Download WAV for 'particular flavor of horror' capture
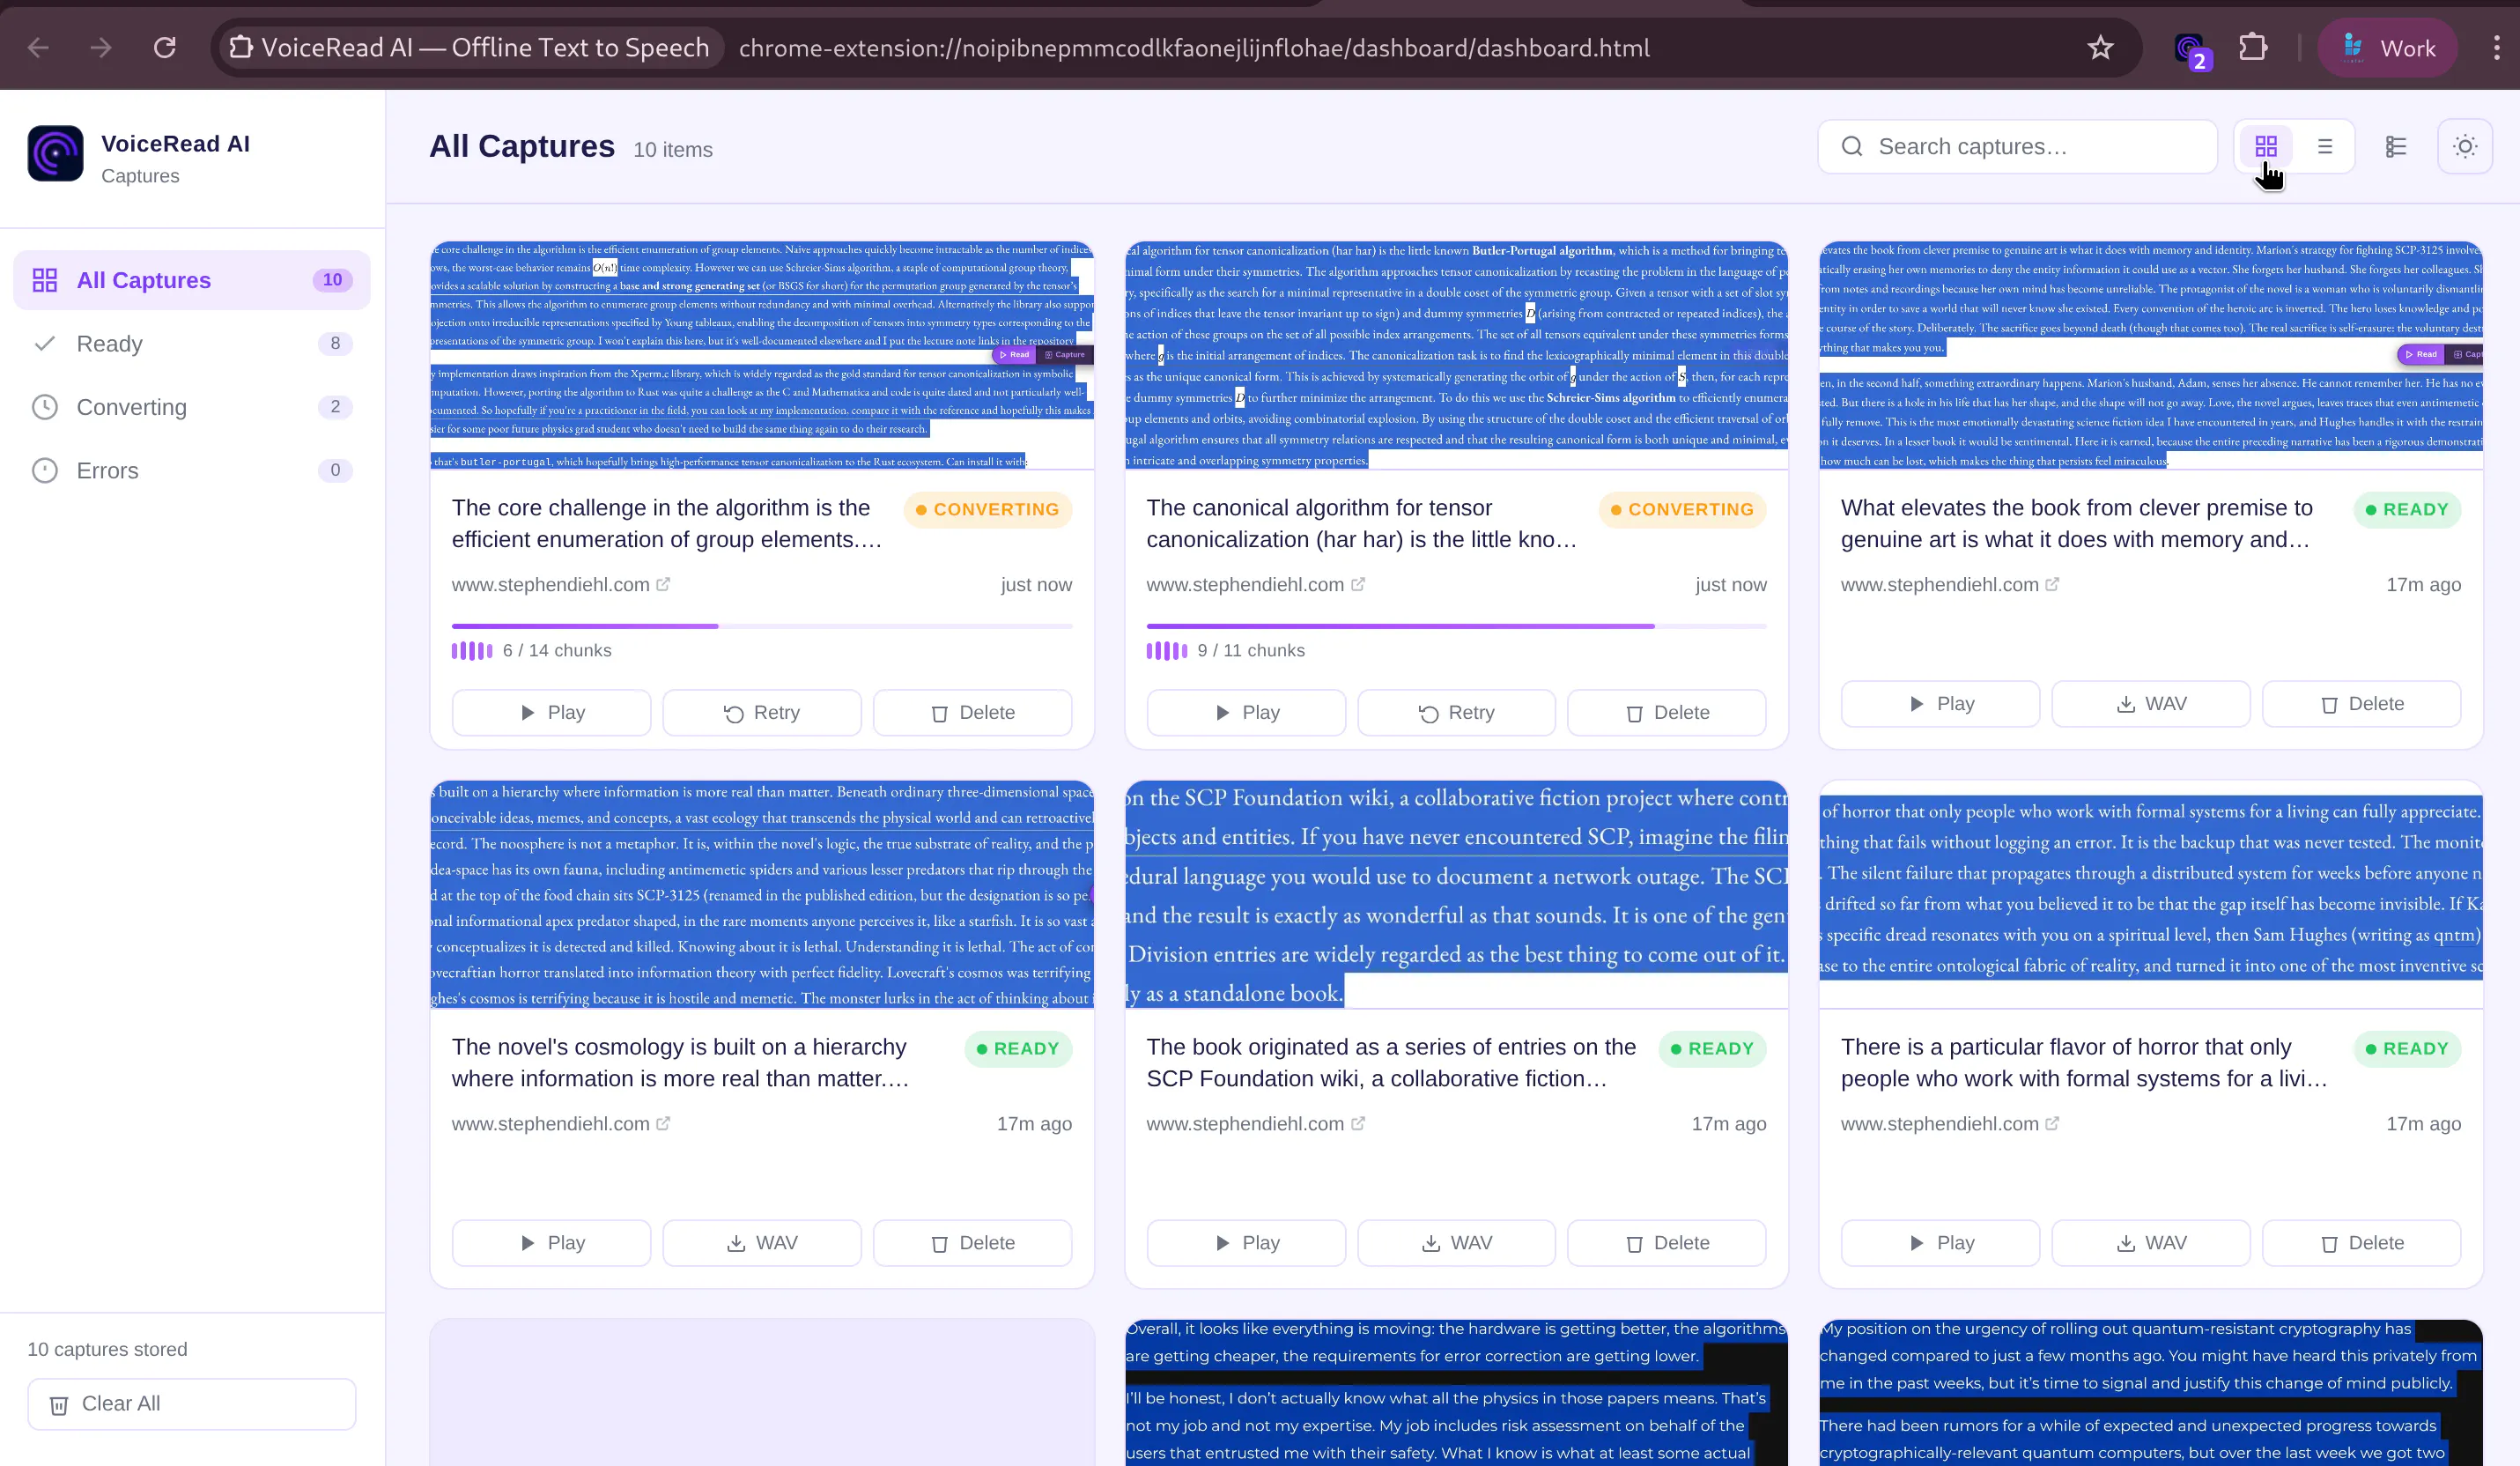This screenshot has width=2520, height=1466. (x=2151, y=1243)
